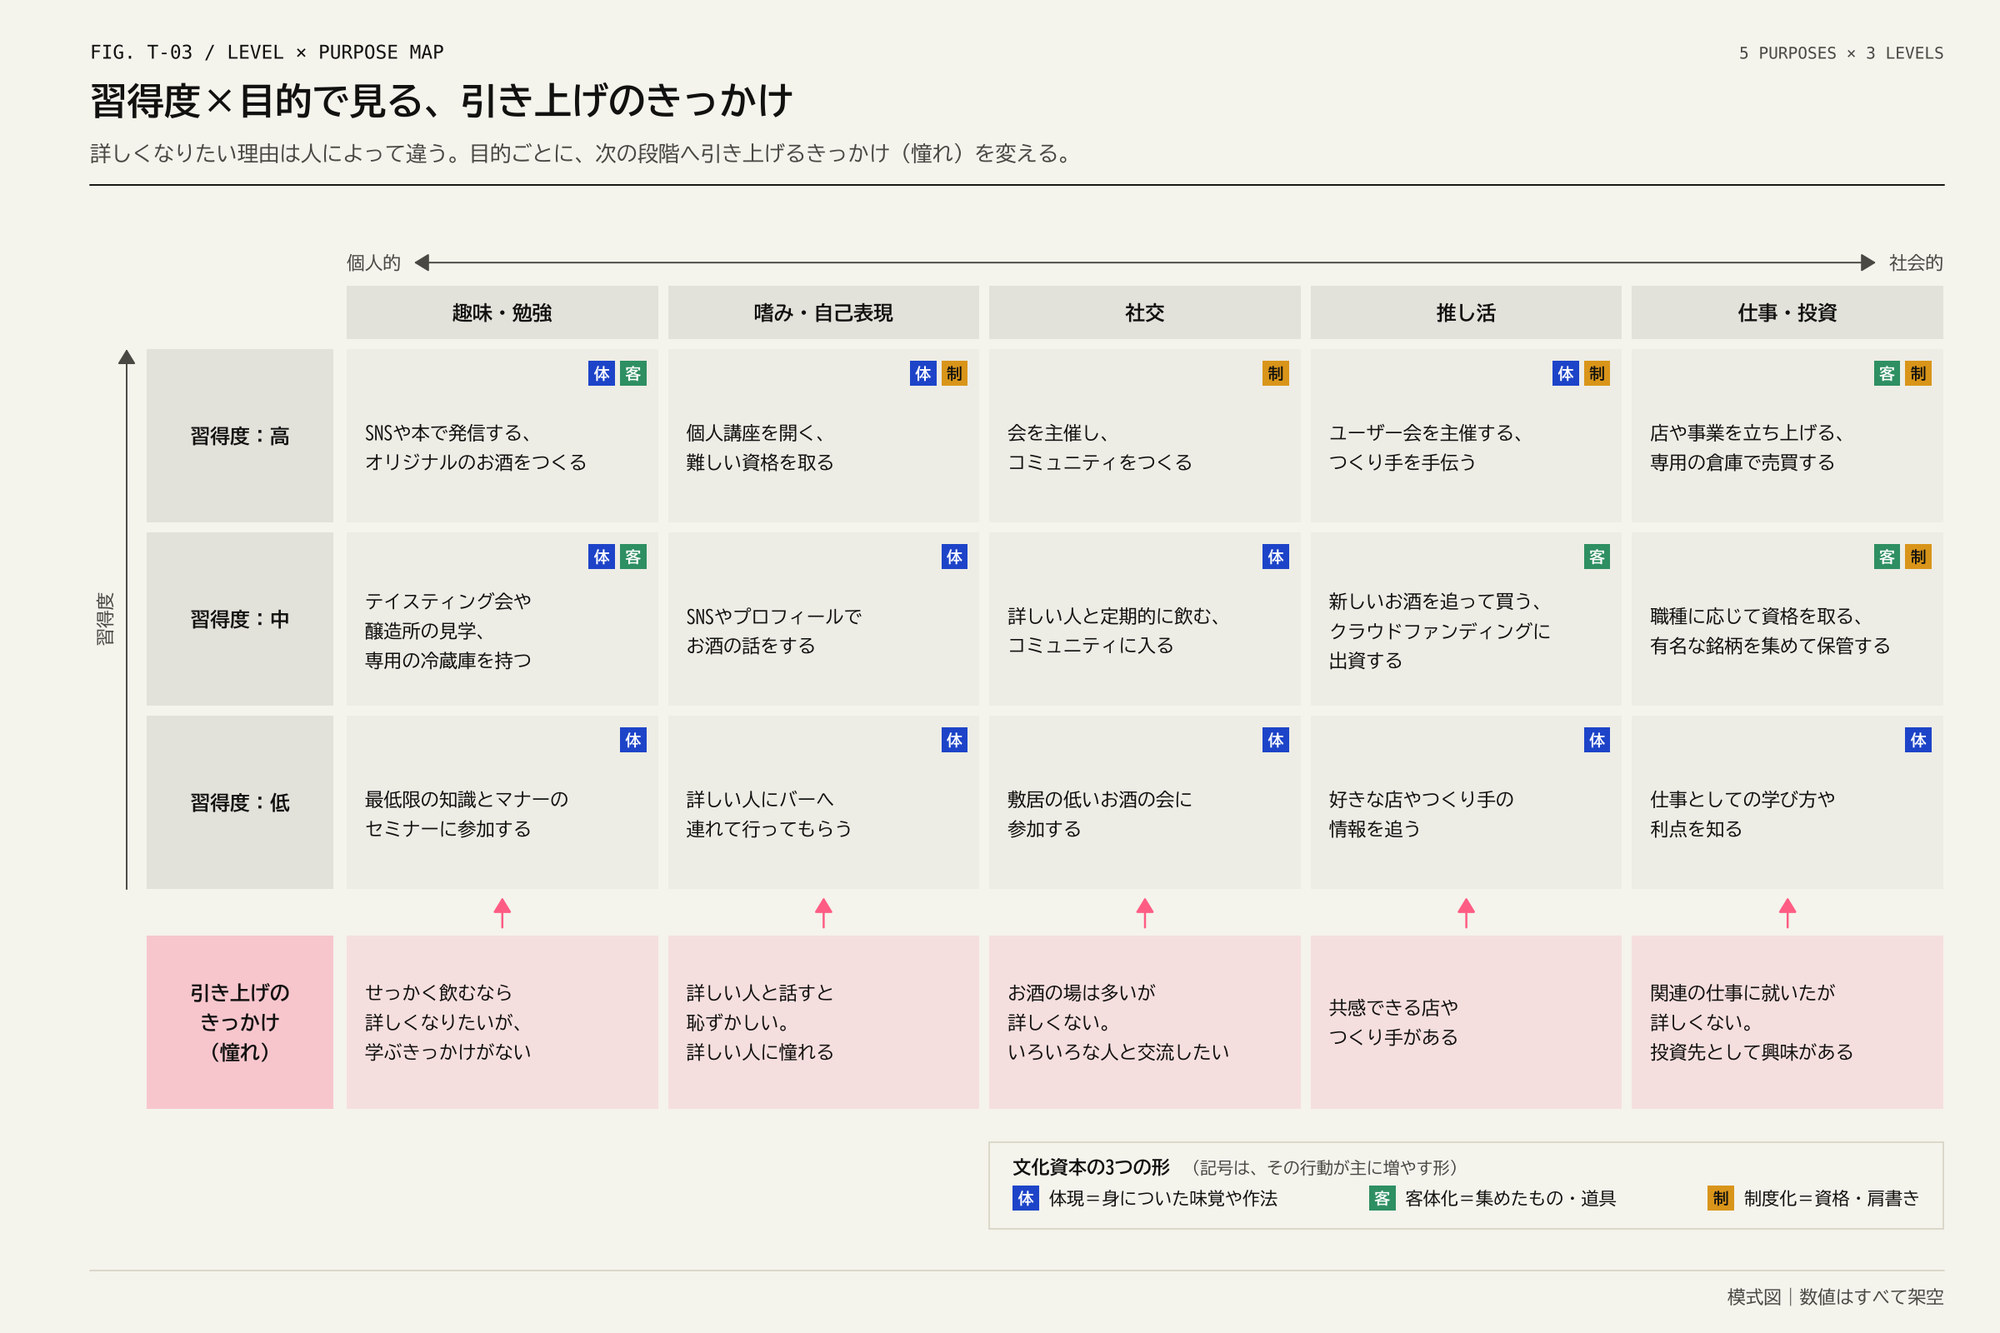
Task: Click the 体 badge in the 最低限の知識とマナー cell
Action: click(x=633, y=740)
